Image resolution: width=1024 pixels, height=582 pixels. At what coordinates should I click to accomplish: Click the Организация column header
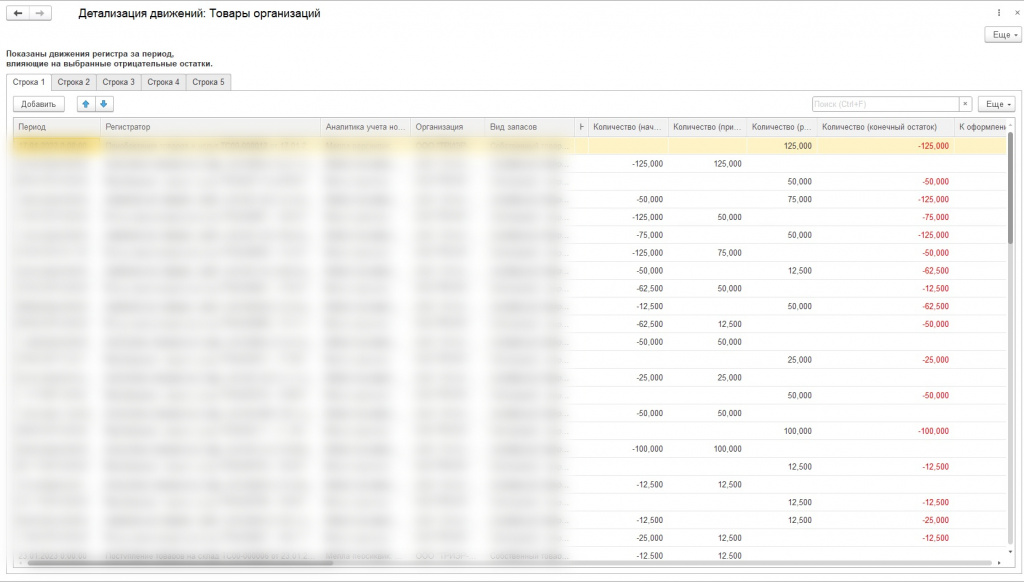[447, 127]
